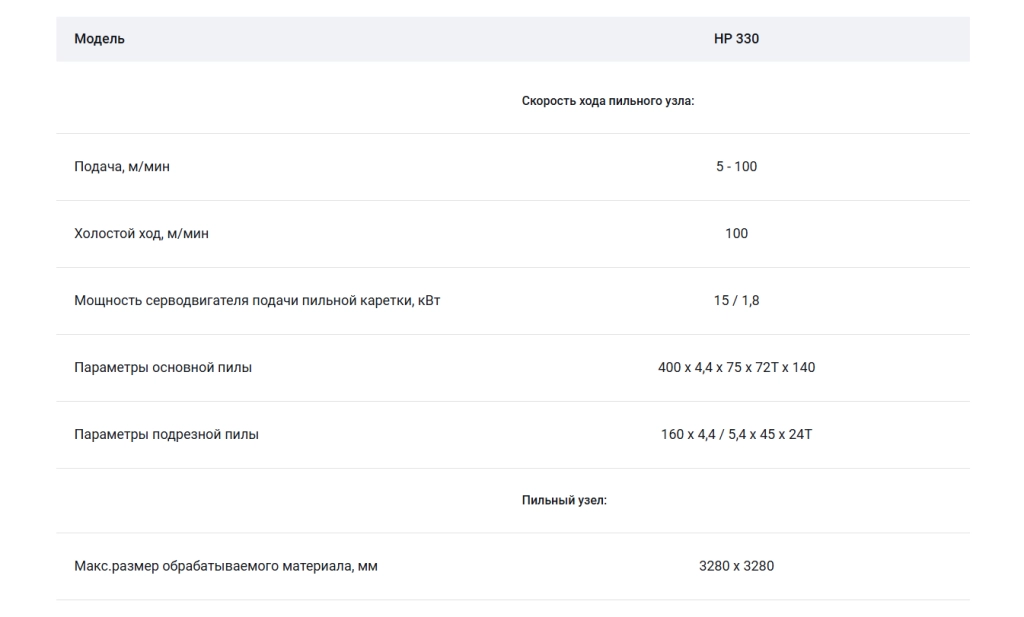Click the мм unit in max size row

(368, 567)
